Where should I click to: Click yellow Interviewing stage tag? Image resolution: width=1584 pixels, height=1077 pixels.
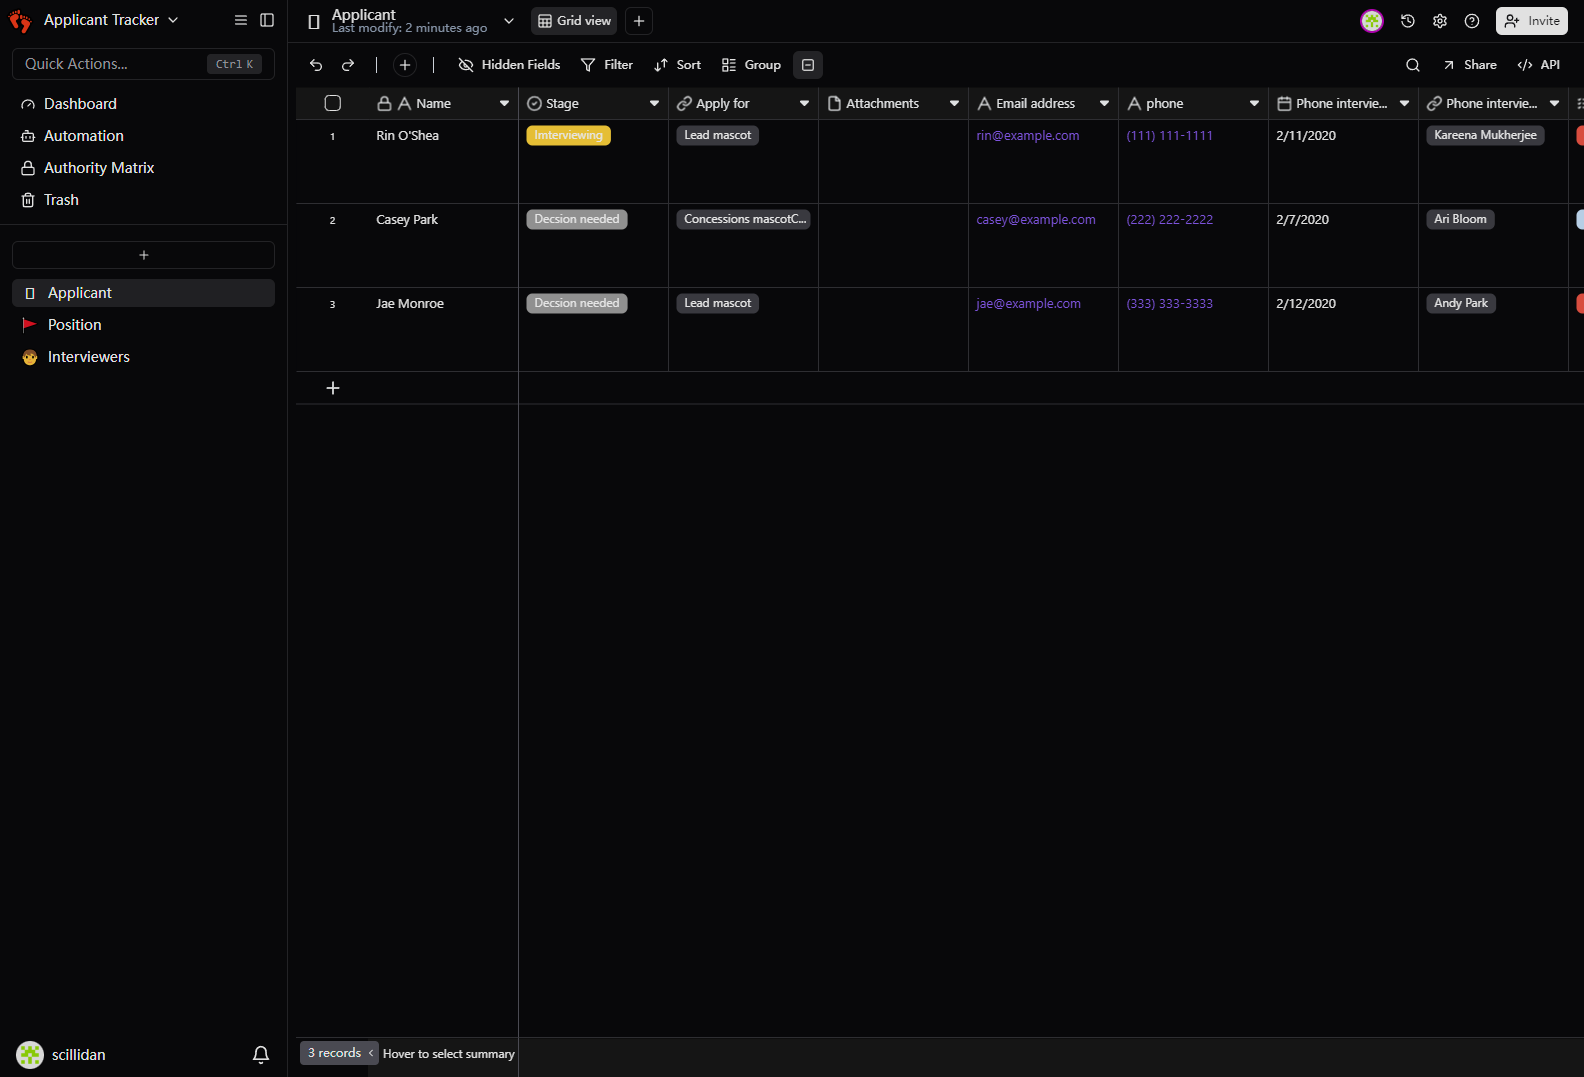[568, 135]
